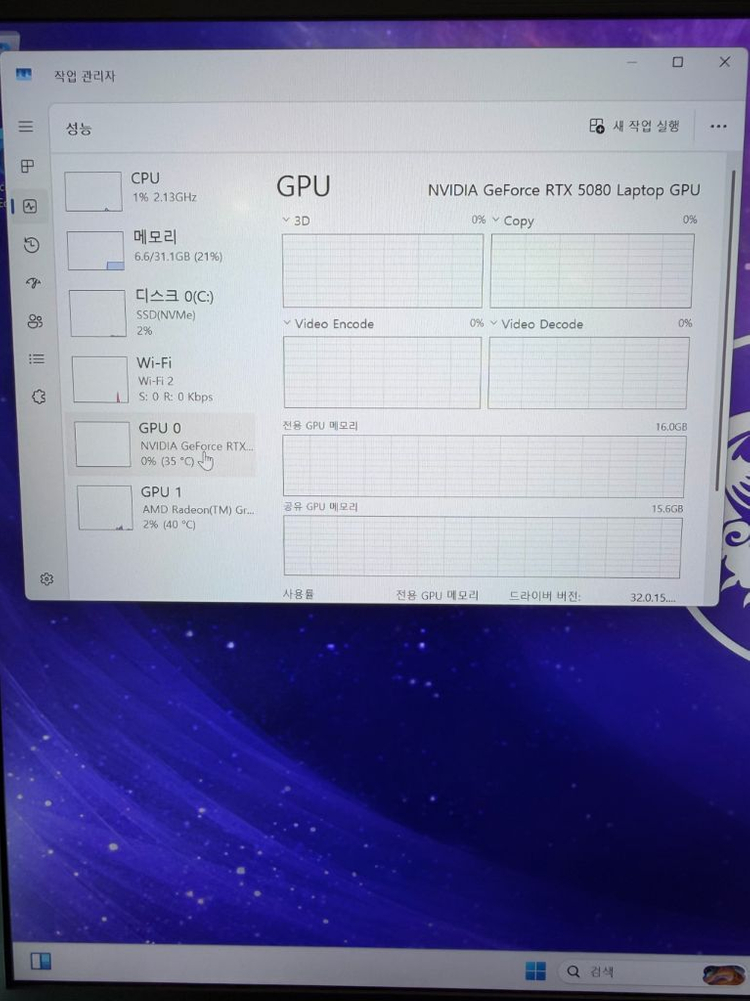Viewport: 750px width, 1001px height.
Task: Open Task Manager settings gear
Action: [x=47, y=579]
